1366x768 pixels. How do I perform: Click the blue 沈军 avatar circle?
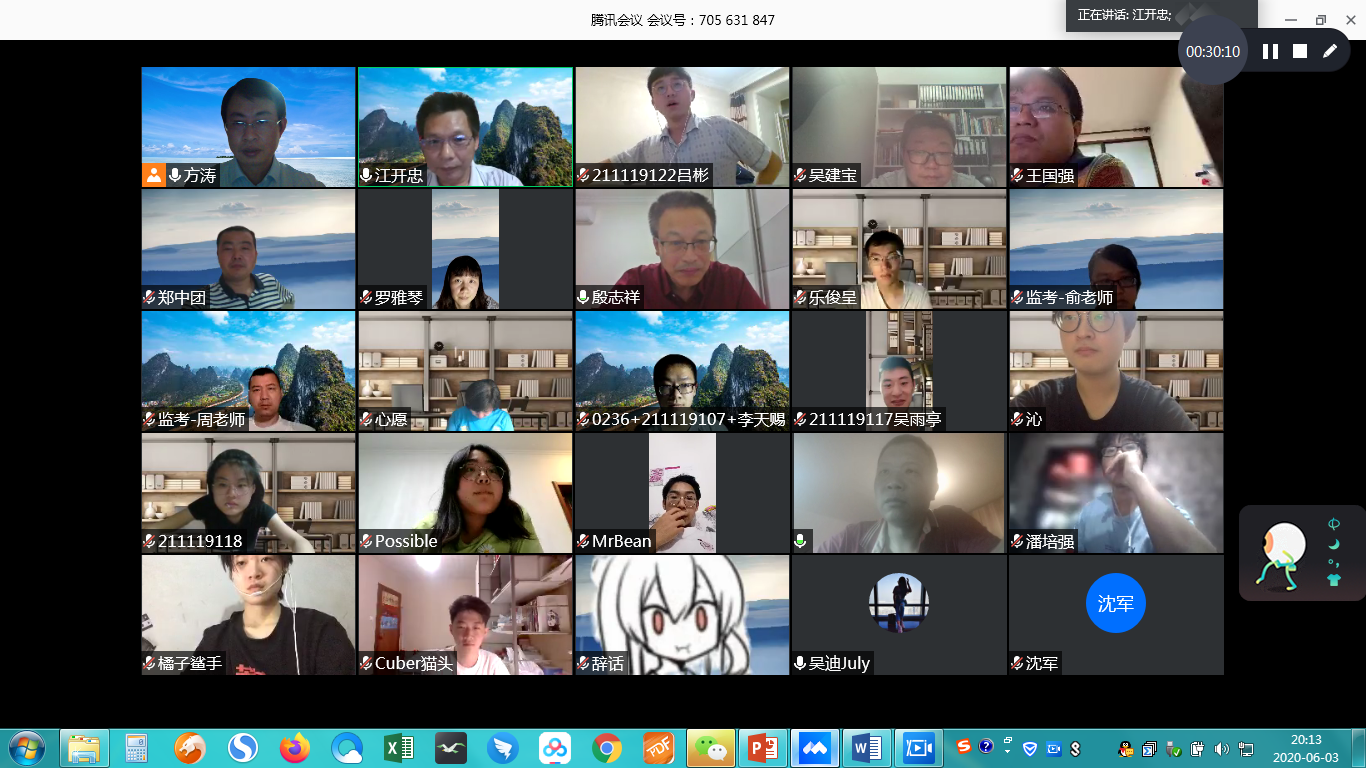pos(1115,603)
